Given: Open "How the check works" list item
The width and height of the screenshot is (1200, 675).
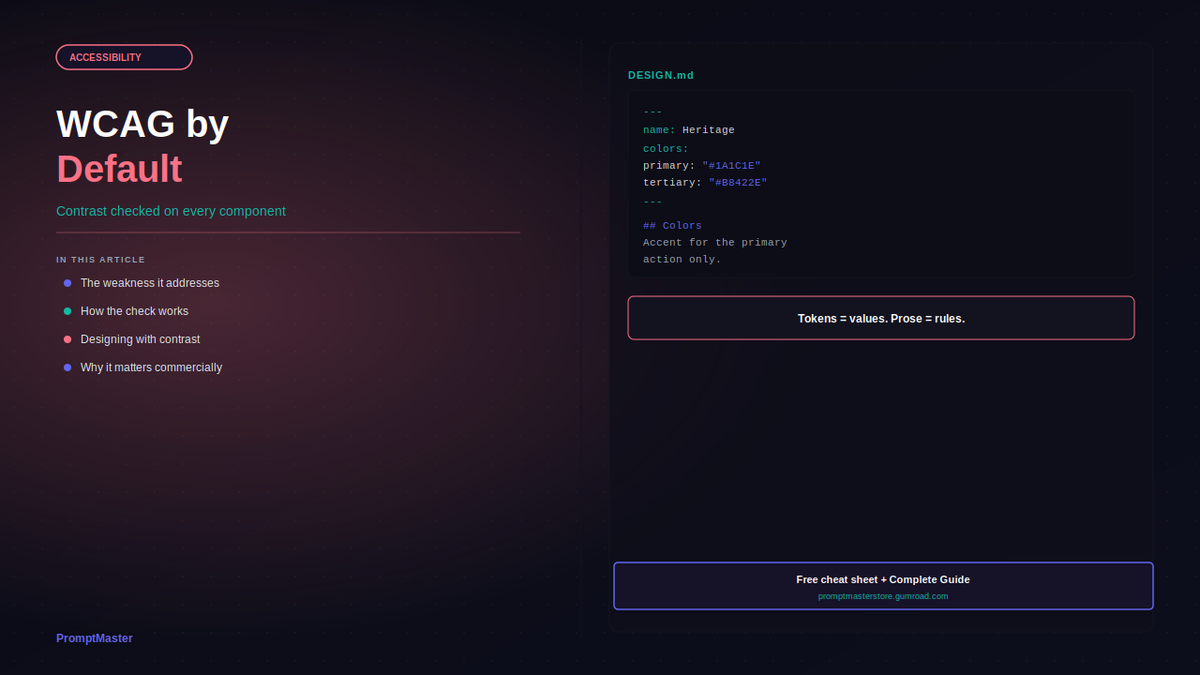Looking at the screenshot, I should coord(126,311).
